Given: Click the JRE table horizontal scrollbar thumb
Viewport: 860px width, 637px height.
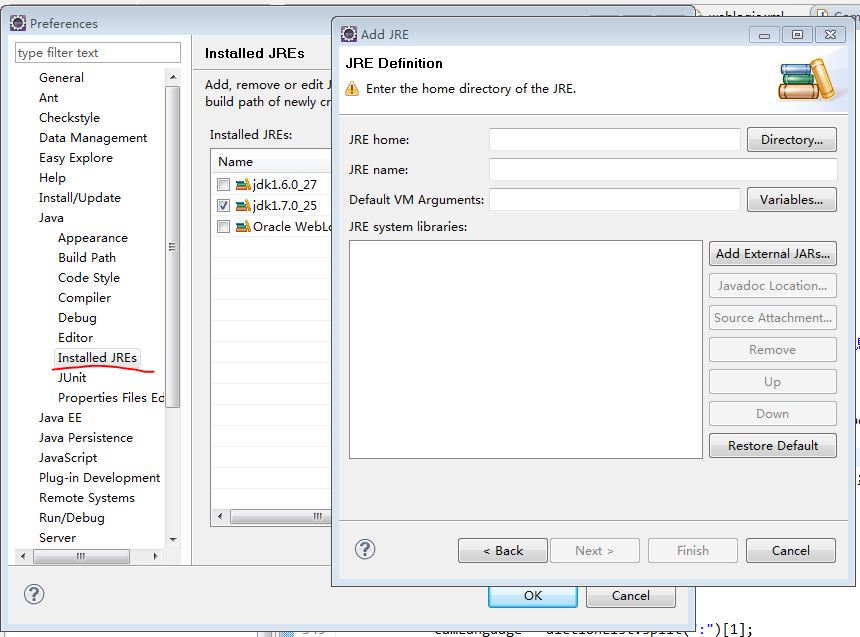Looking at the screenshot, I should pos(281,516).
